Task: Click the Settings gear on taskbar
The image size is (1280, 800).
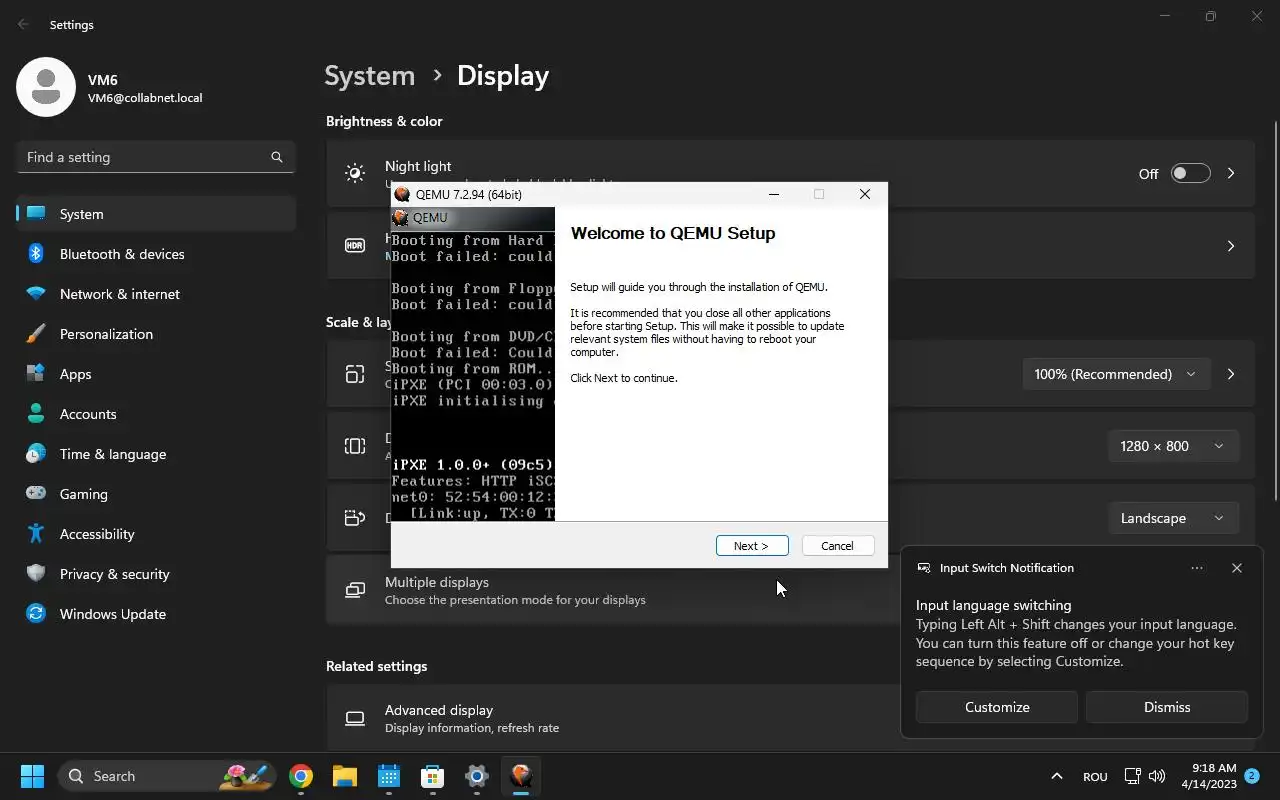Action: click(477, 776)
